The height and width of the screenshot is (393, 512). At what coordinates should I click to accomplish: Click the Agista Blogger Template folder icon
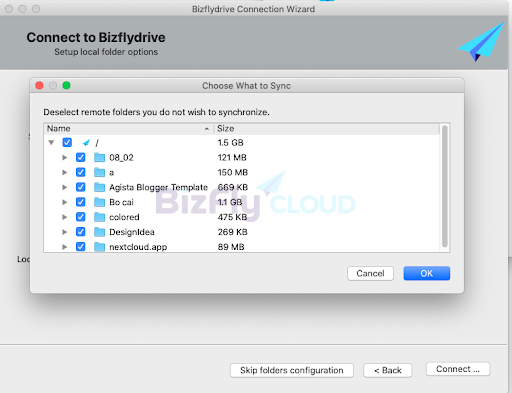tap(99, 187)
